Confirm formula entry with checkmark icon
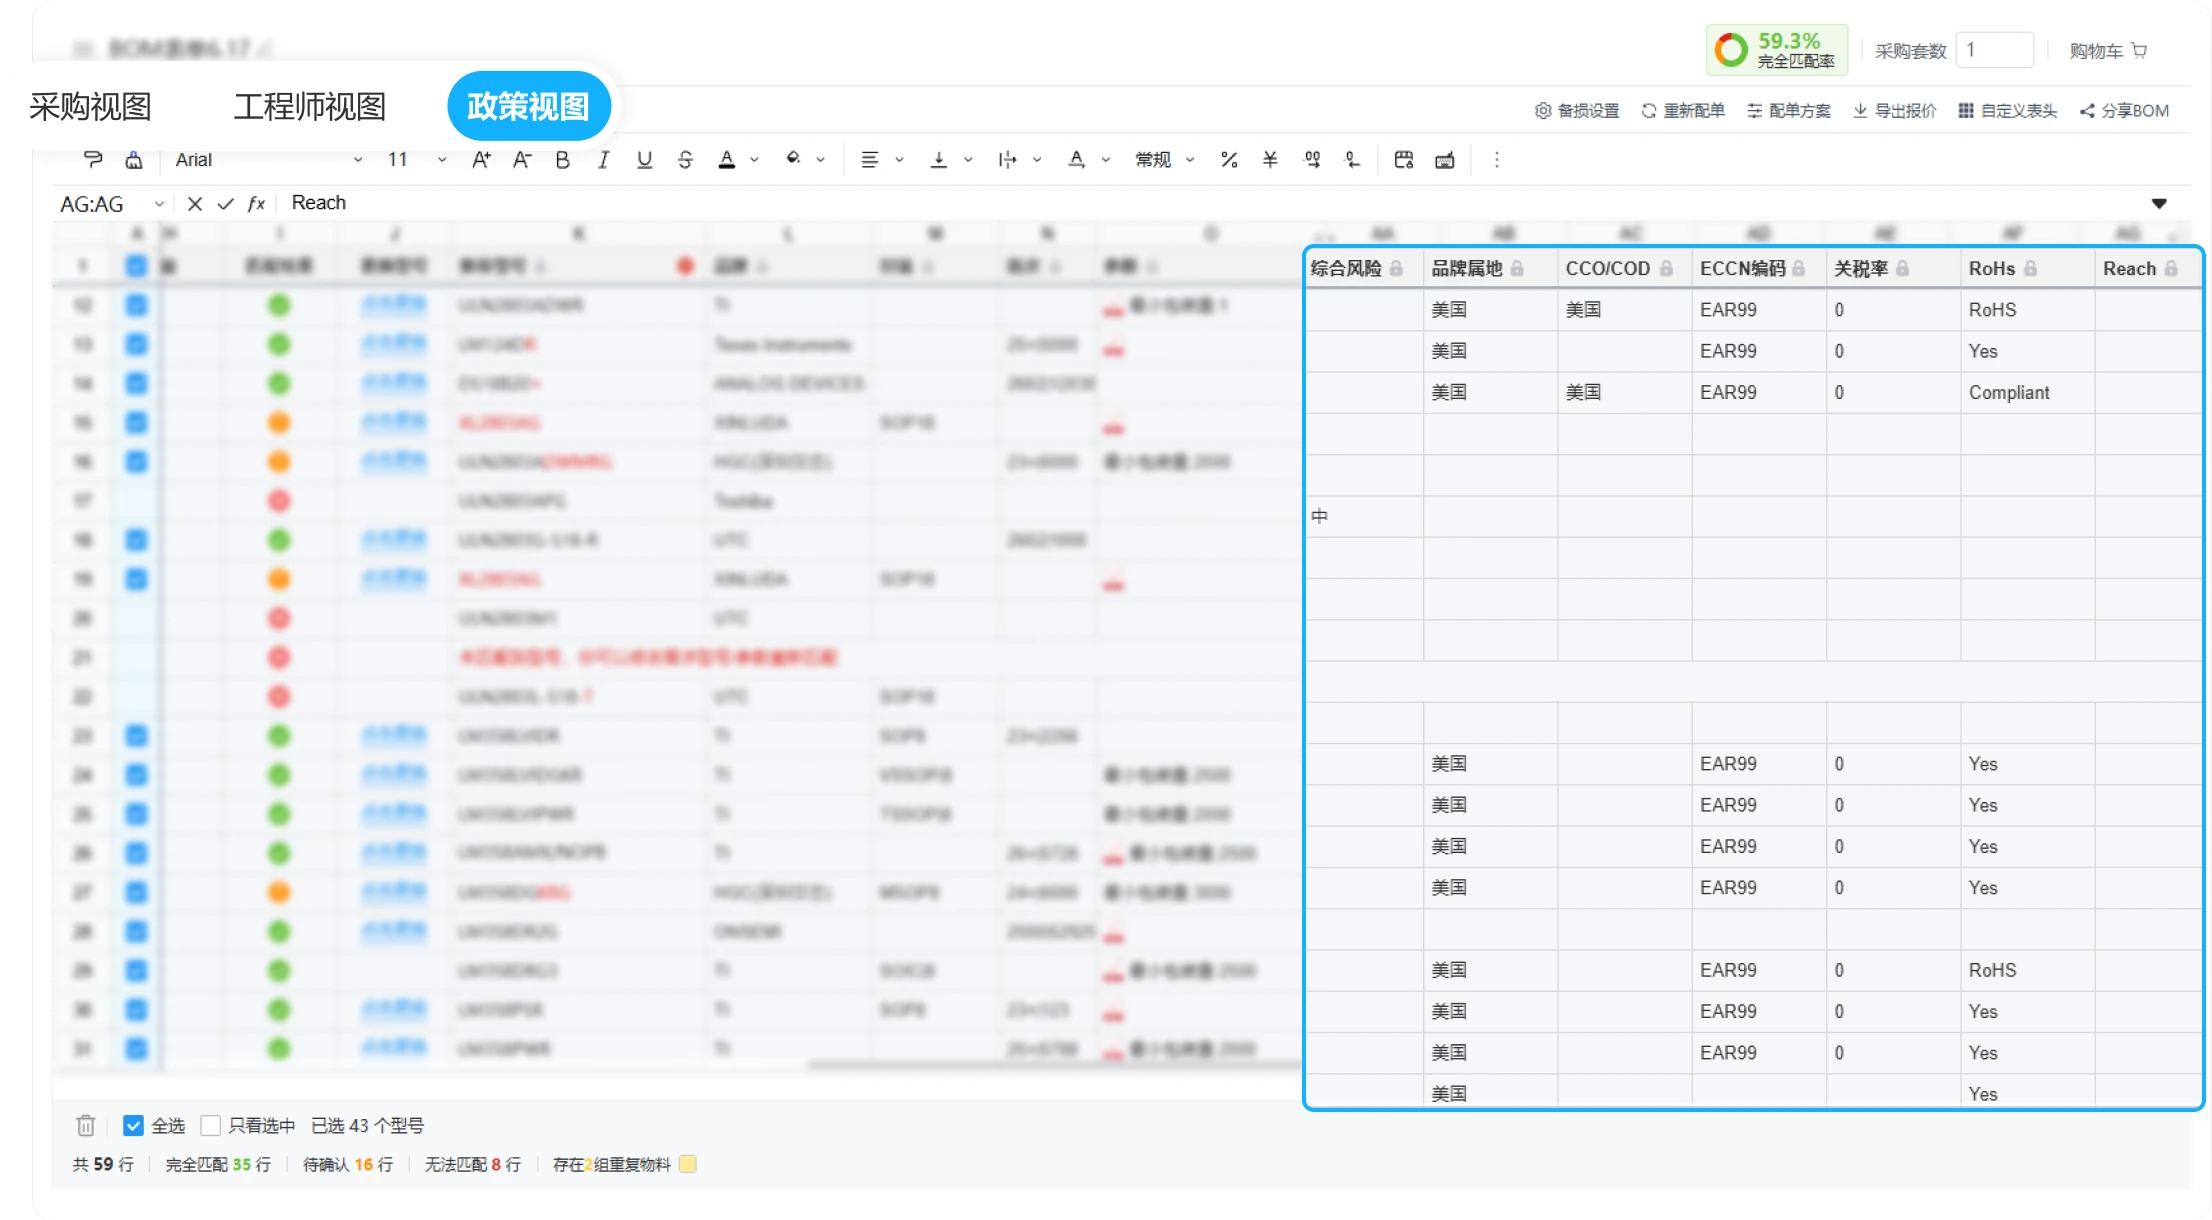The width and height of the screenshot is (2212, 1220). click(226, 204)
